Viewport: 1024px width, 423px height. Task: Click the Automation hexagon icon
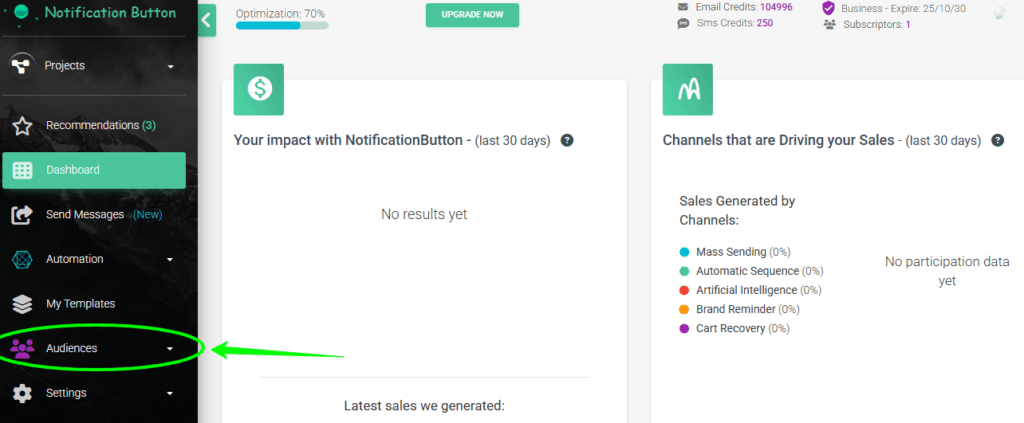tap(22, 260)
